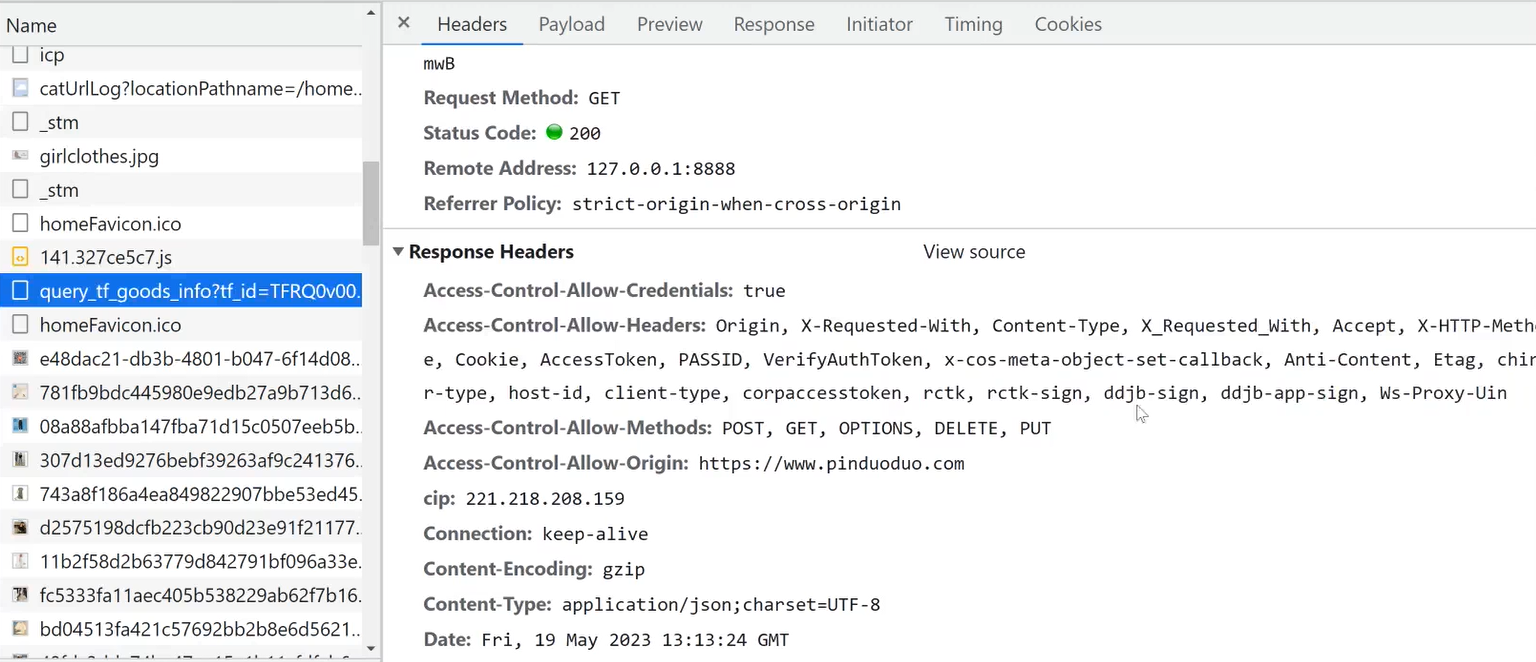The height and width of the screenshot is (662, 1536).
Task: Click the scroll-down arrow of the request list
Action: 371,649
